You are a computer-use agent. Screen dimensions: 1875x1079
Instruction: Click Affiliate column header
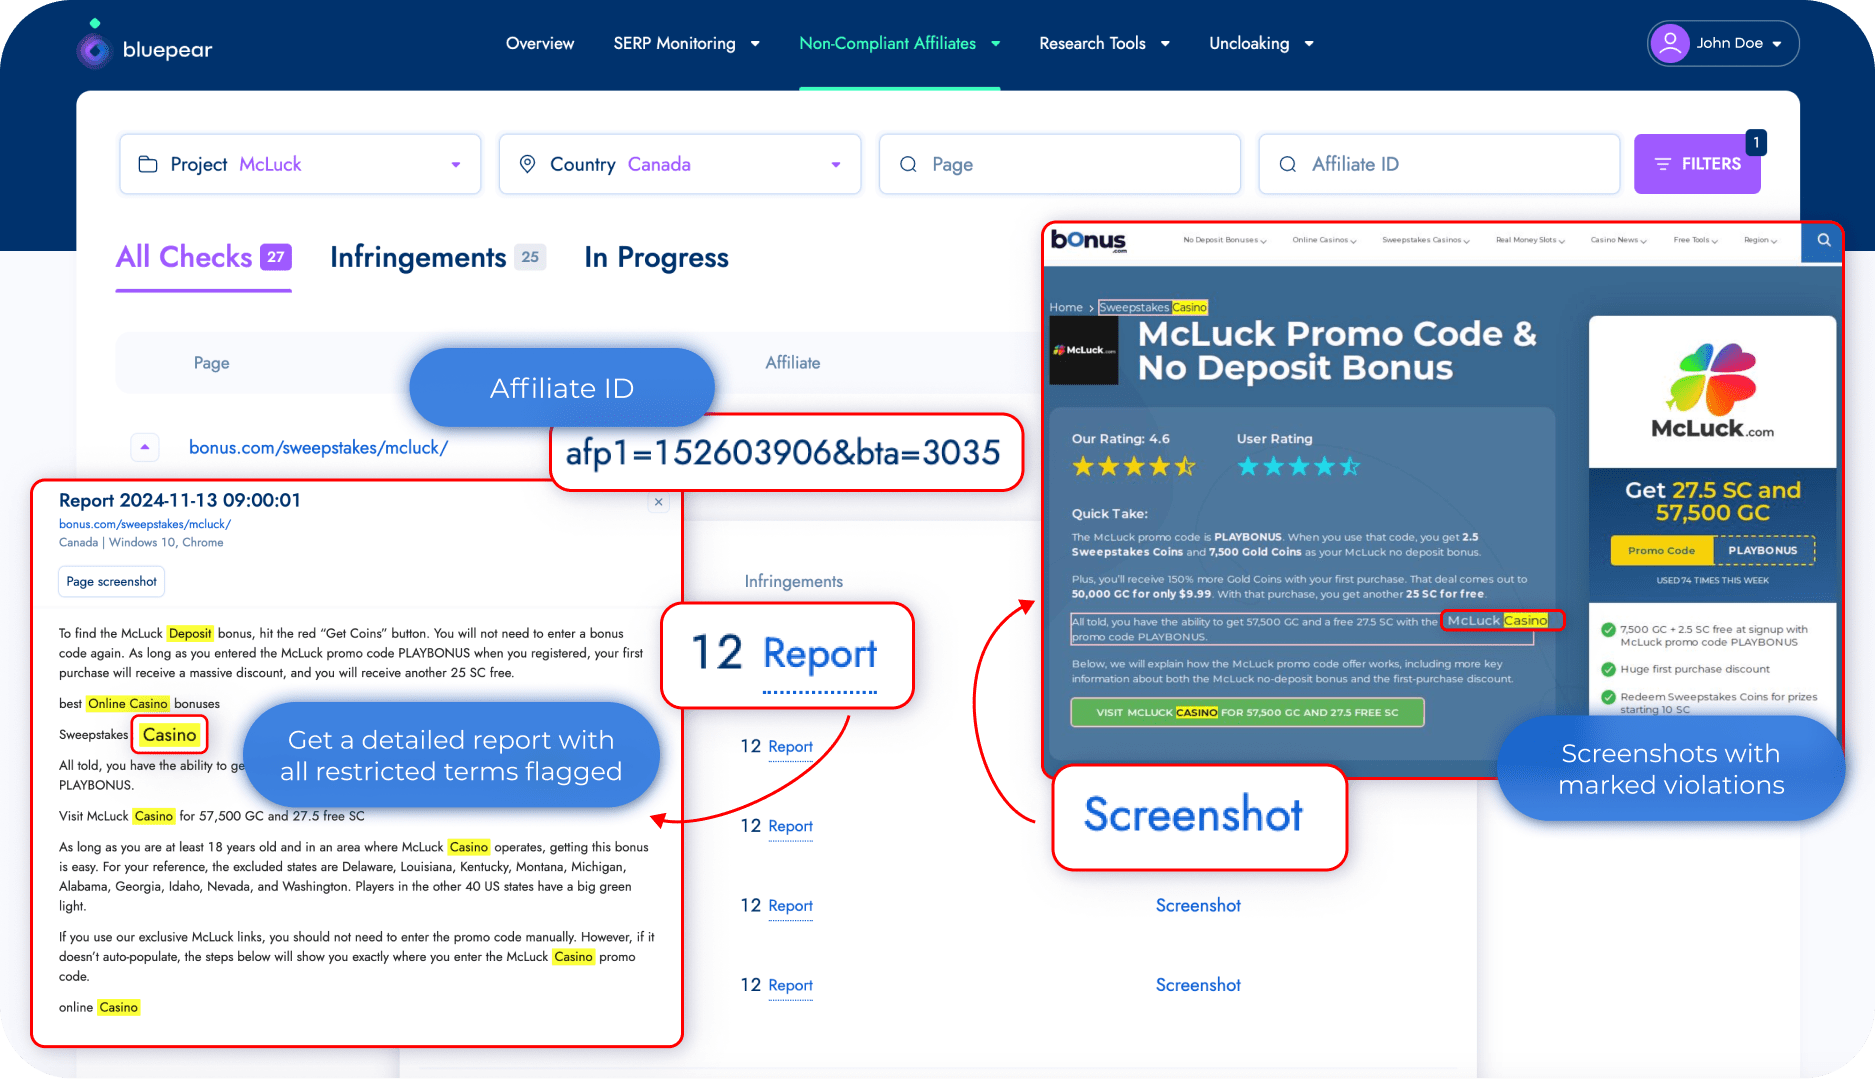tap(793, 363)
